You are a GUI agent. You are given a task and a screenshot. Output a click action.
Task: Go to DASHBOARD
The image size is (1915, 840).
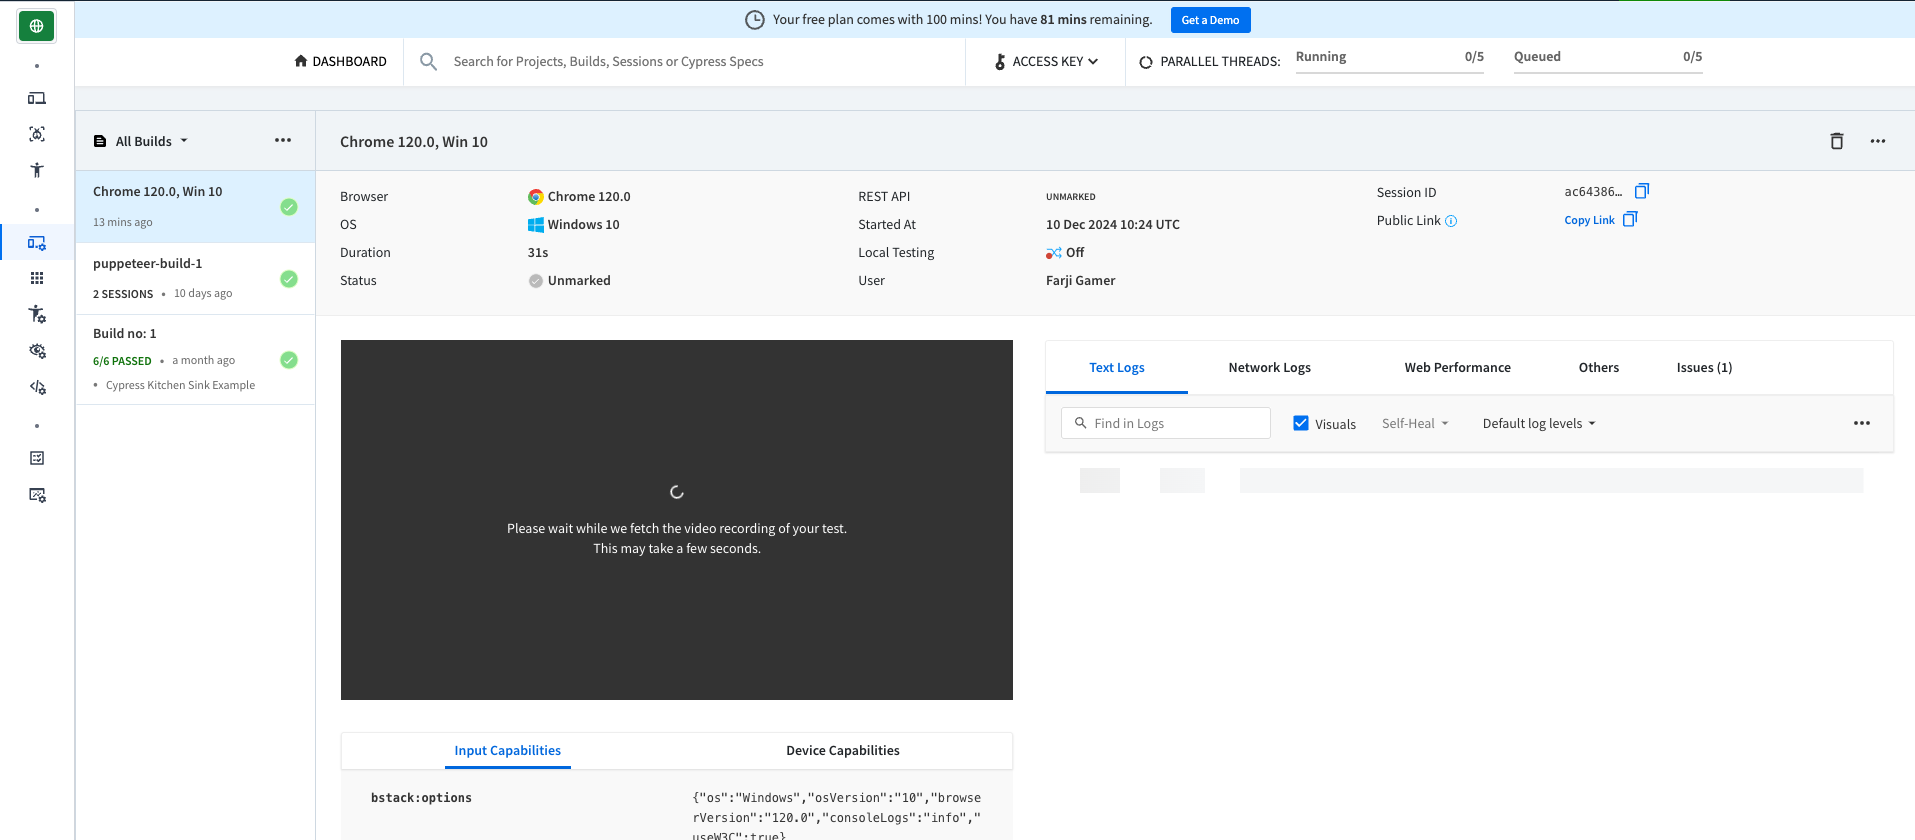pos(341,61)
